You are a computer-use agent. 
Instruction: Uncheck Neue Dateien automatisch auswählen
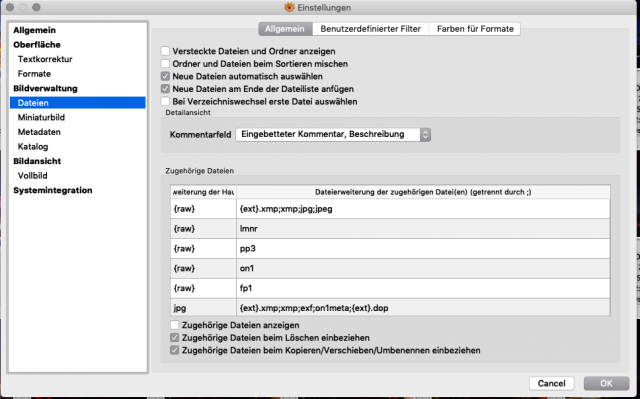point(165,76)
